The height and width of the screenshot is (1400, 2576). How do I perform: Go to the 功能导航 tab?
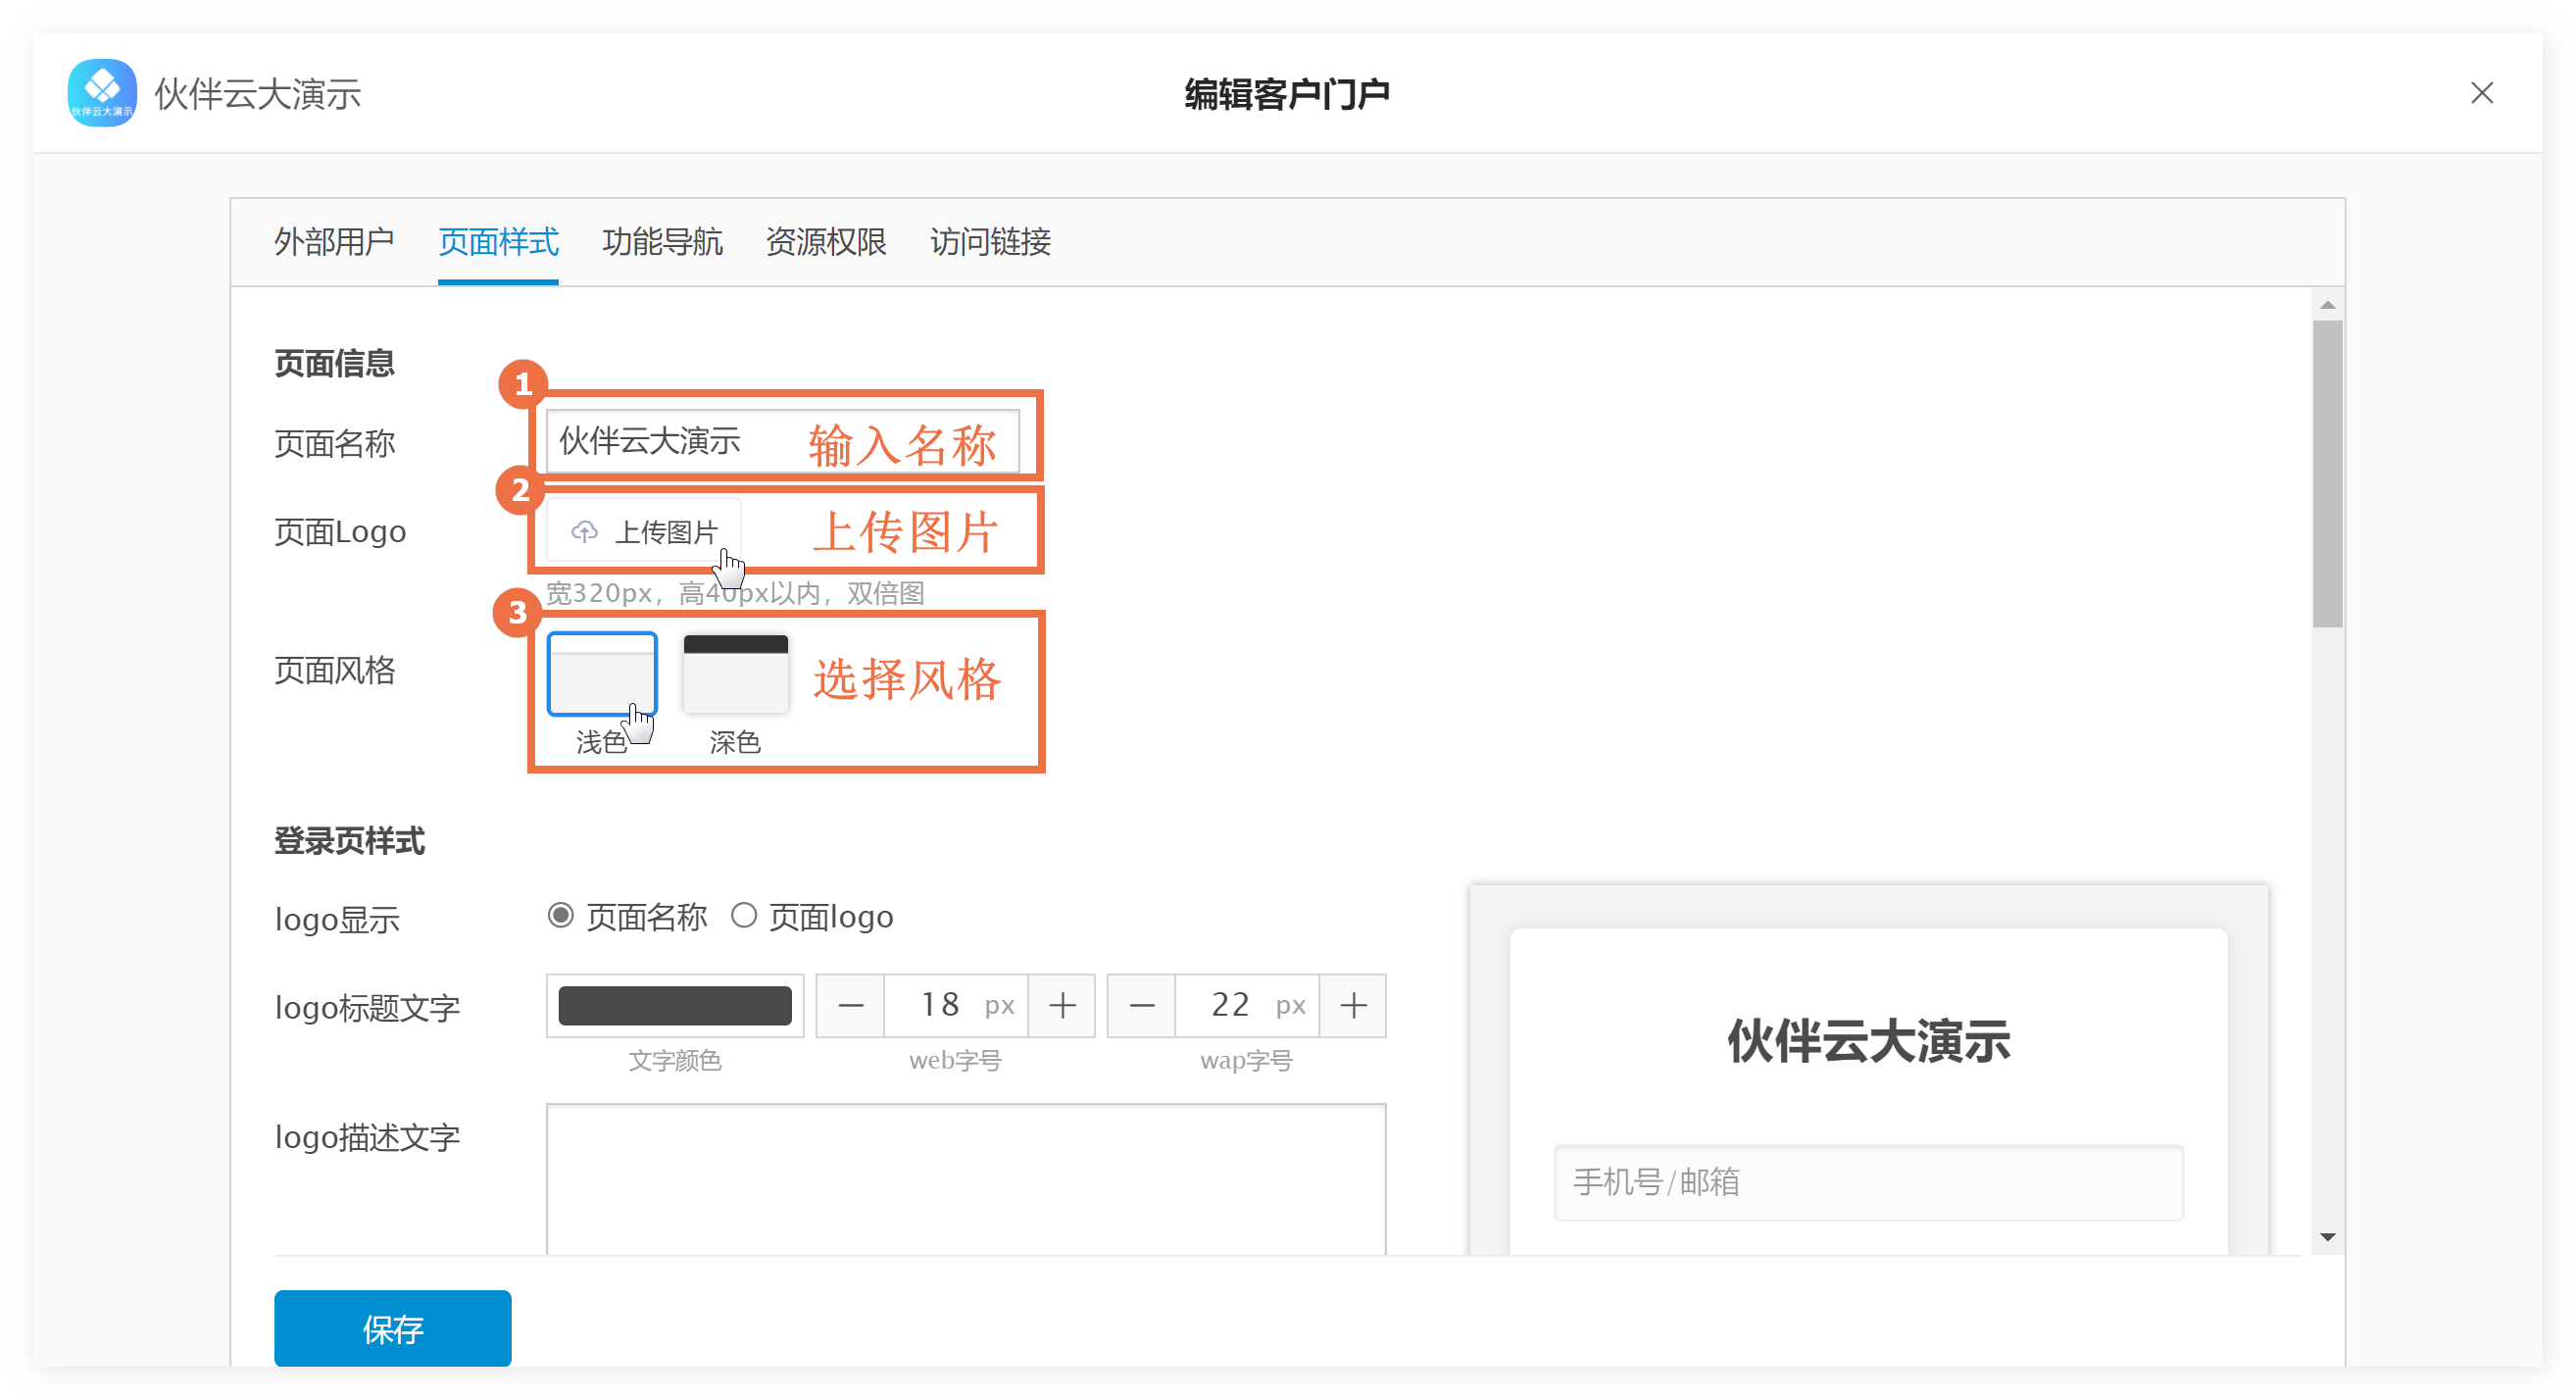(x=662, y=241)
